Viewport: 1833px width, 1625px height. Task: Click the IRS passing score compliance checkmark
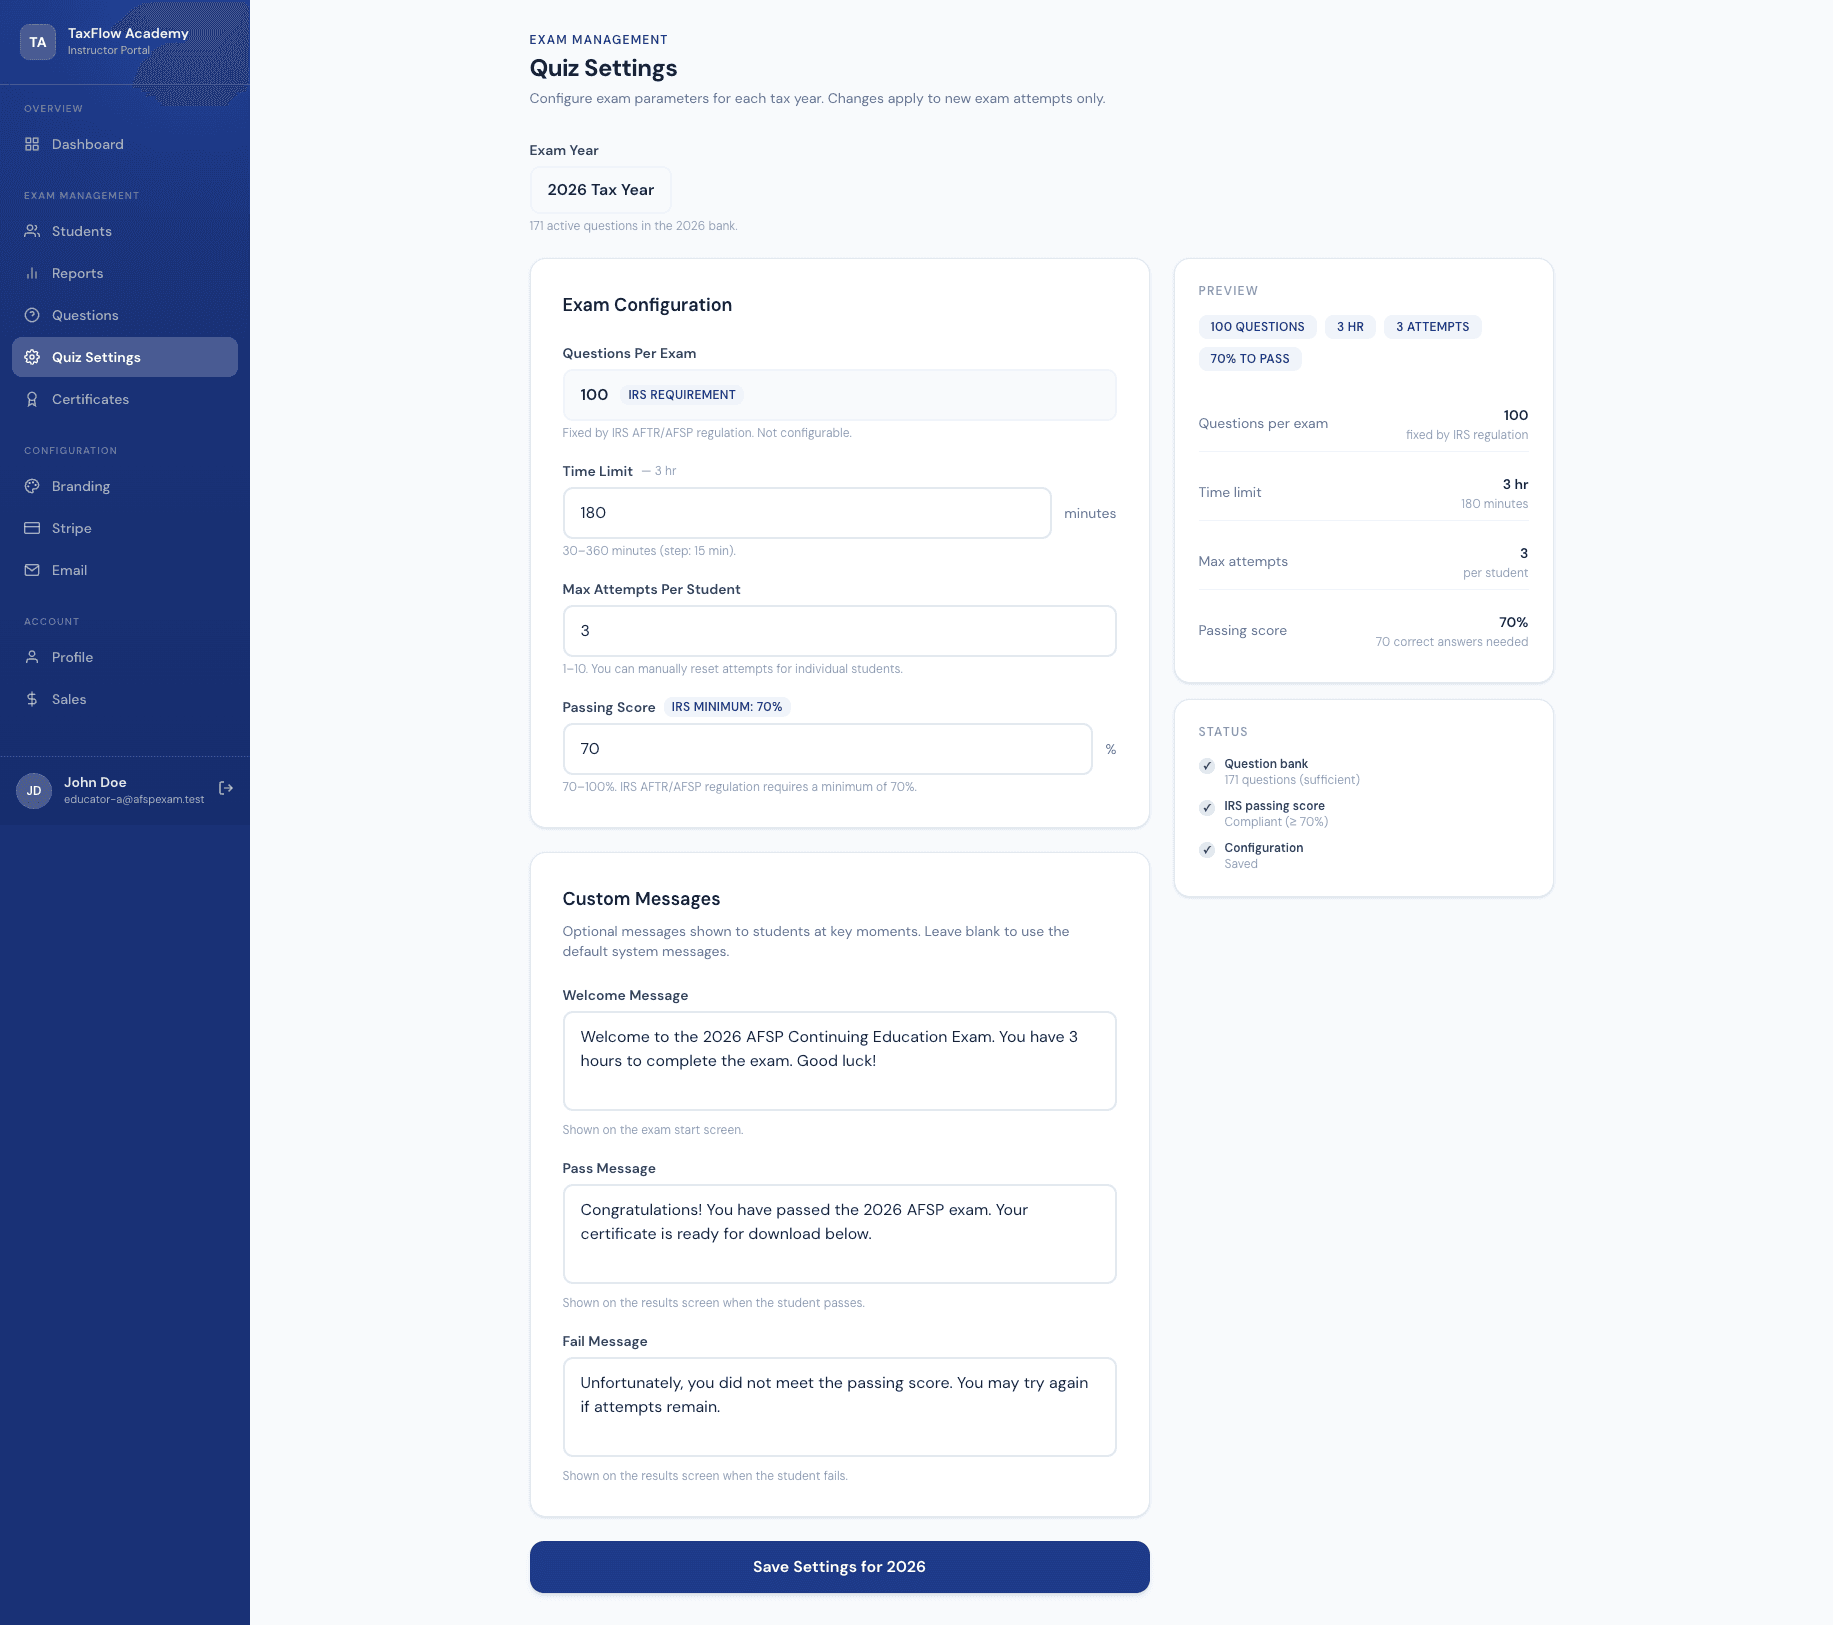pyautogui.click(x=1207, y=808)
